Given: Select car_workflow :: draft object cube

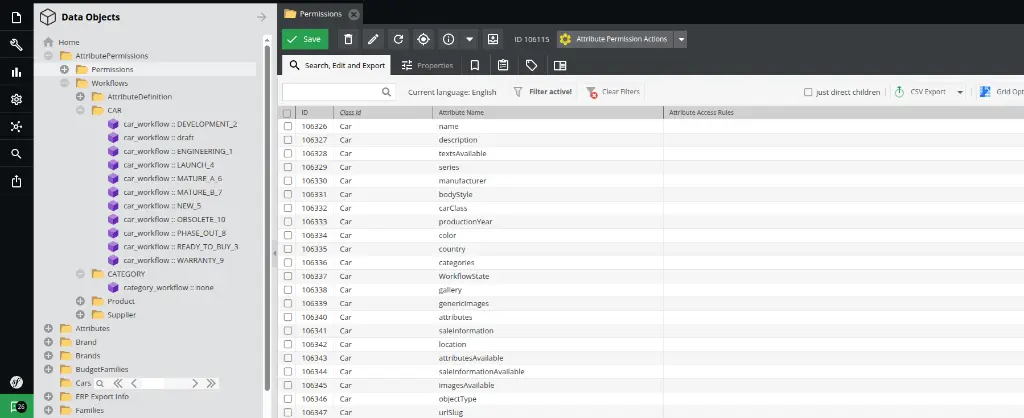Looking at the screenshot, I should pyautogui.click(x=114, y=137).
